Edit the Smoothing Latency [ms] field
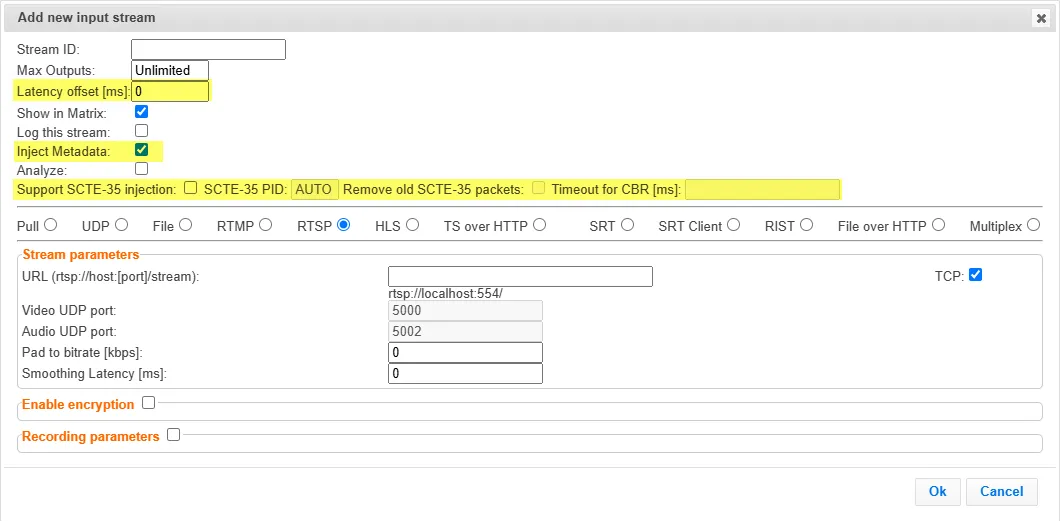 465,374
